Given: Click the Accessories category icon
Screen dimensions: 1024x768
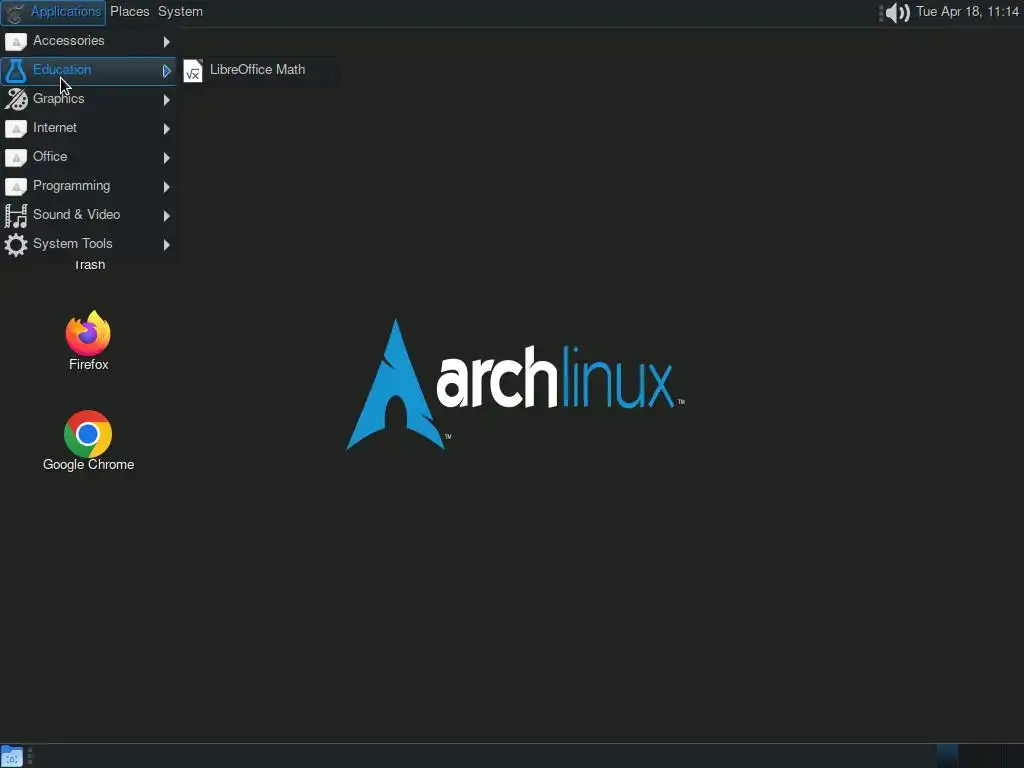Looking at the screenshot, I should point(16,42).
